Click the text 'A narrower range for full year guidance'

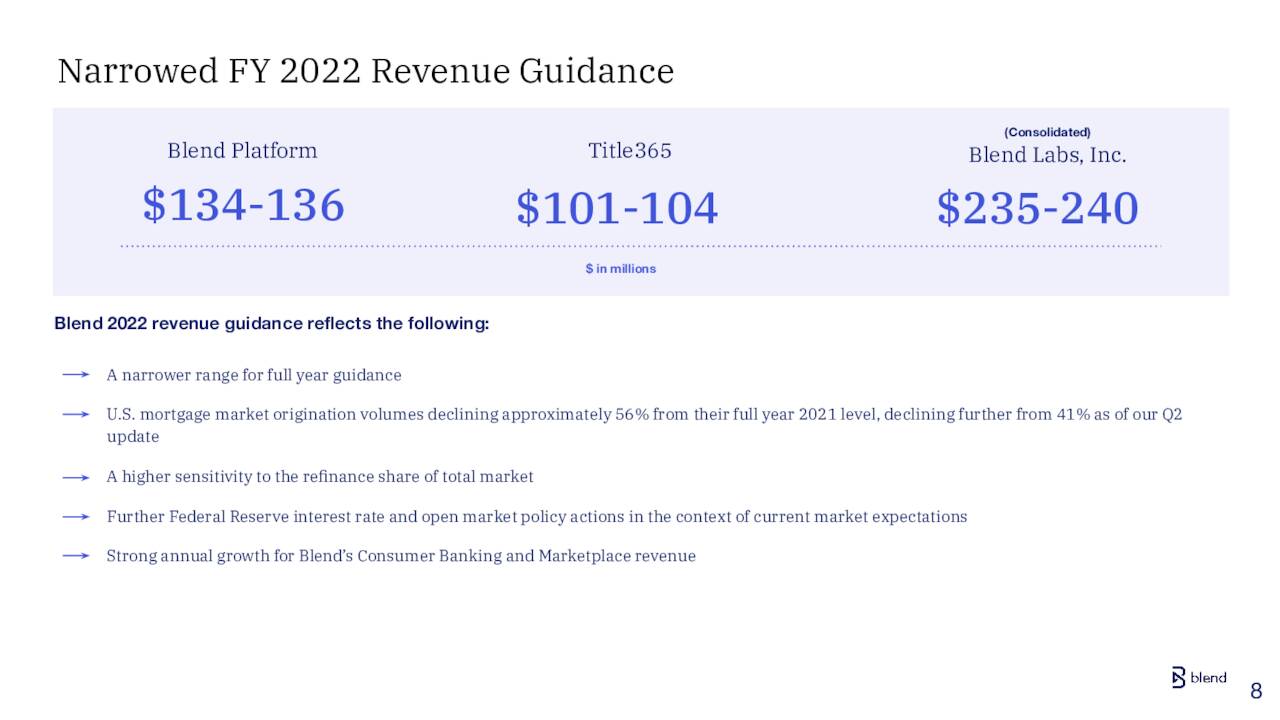(254, 375)
